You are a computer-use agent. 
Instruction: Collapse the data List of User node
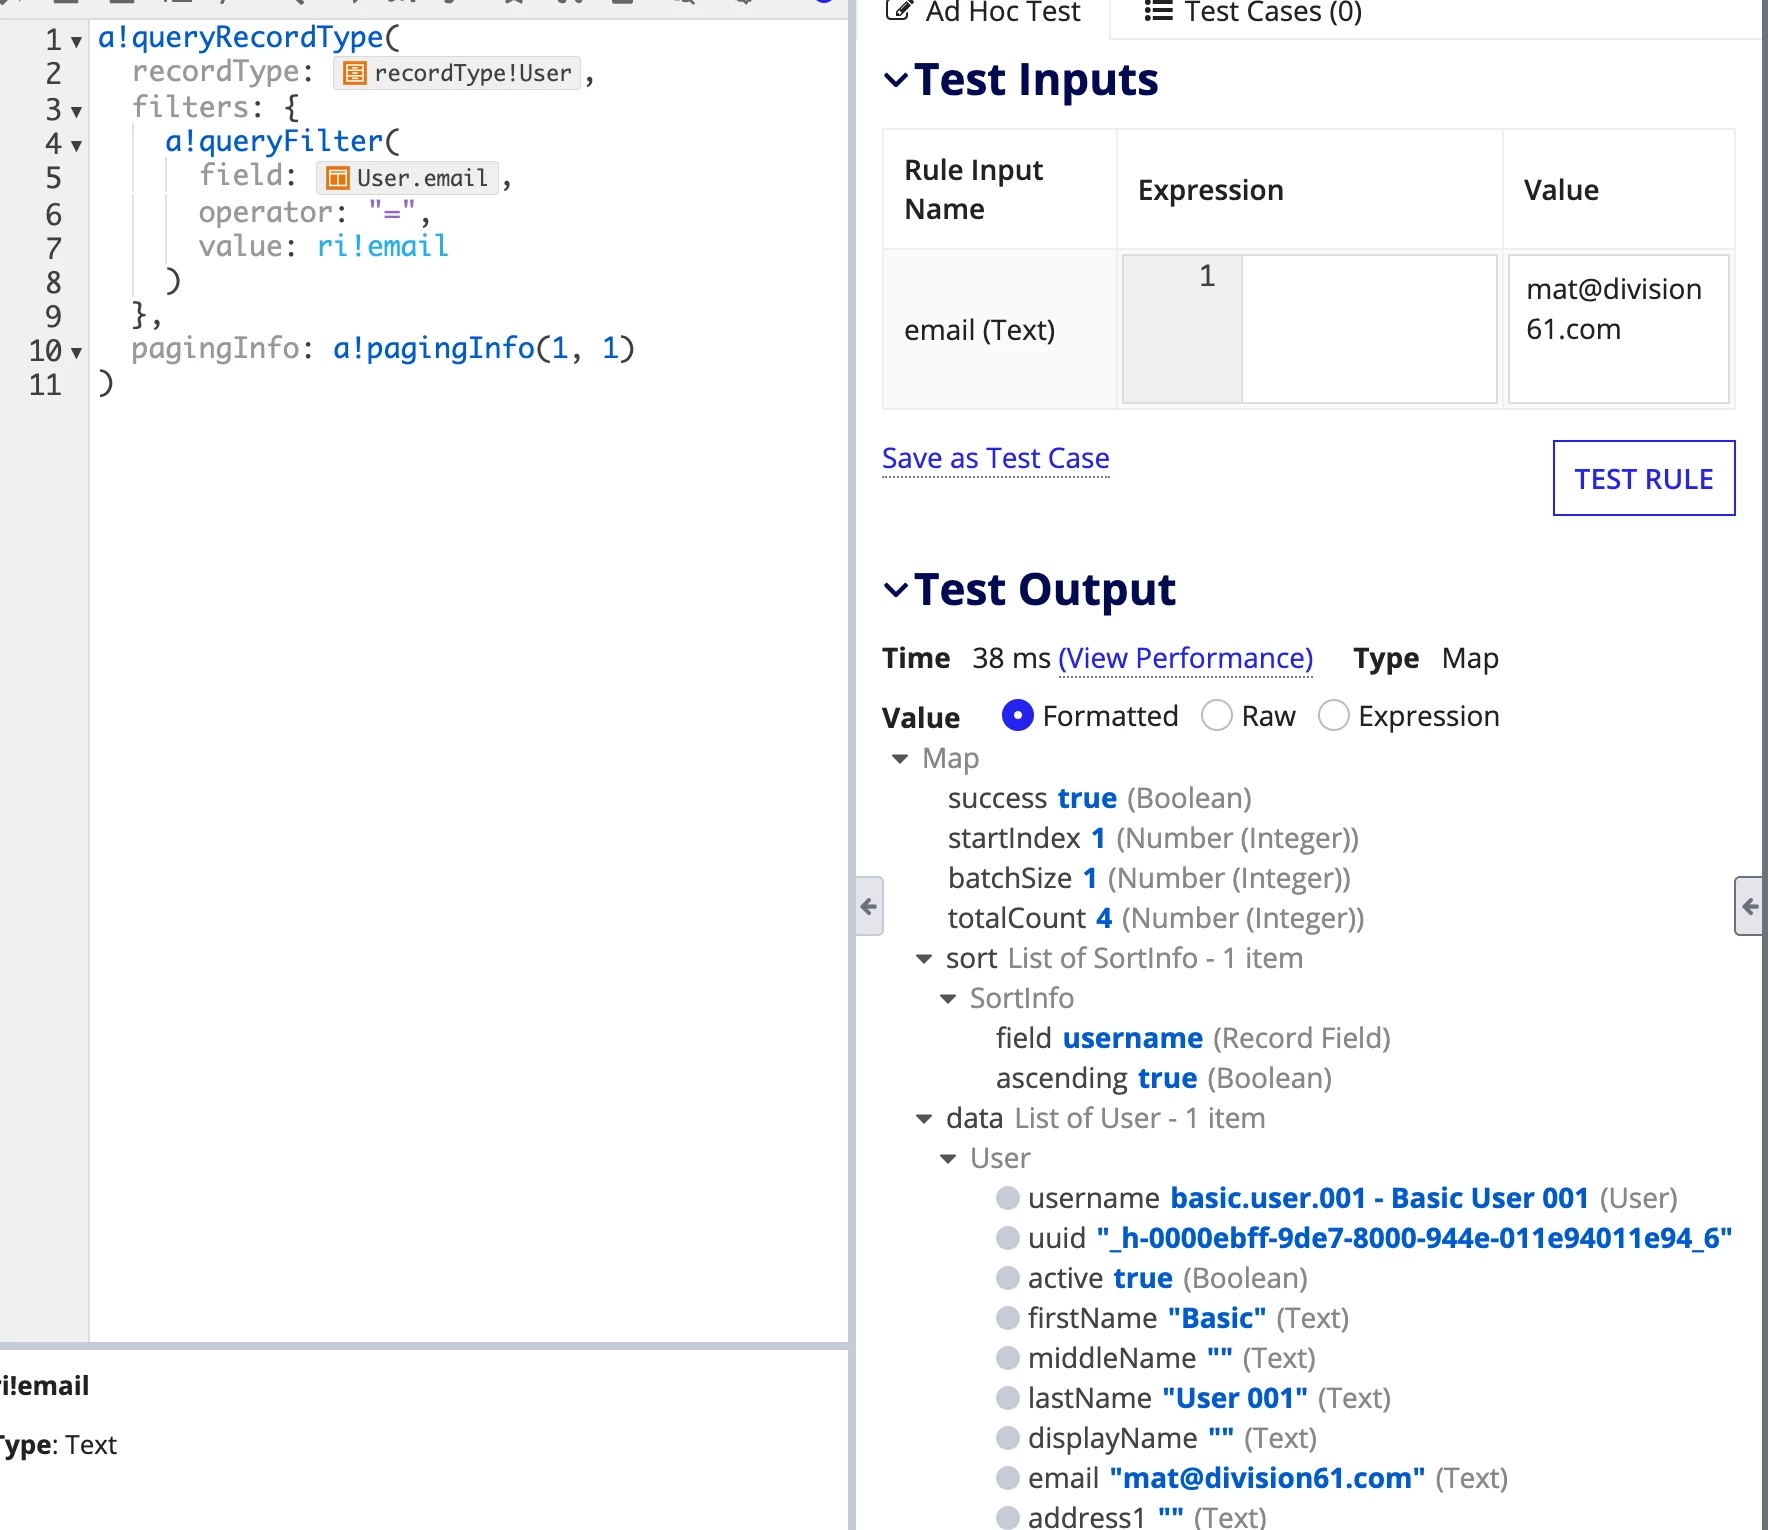[924, 1119]
